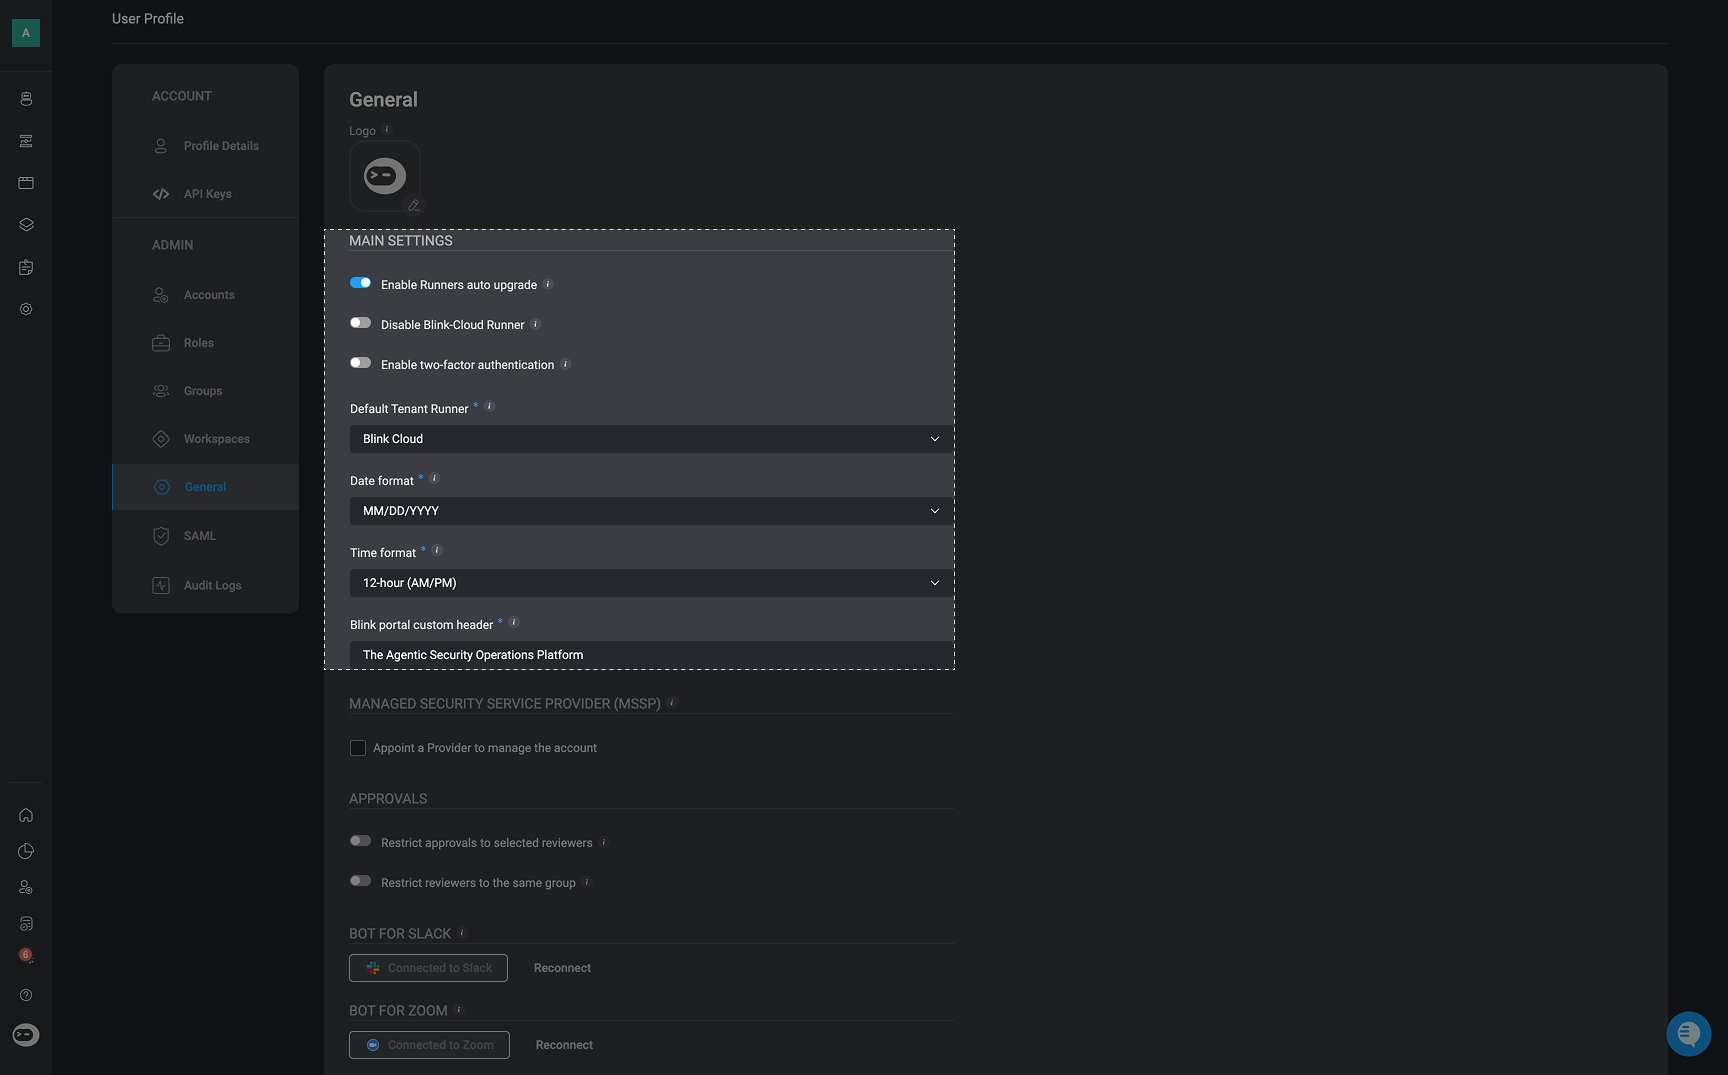The height and width of the screenshot is (1075, 1728).
Task: Go to Roles admin page
Action: click(205, 343)
